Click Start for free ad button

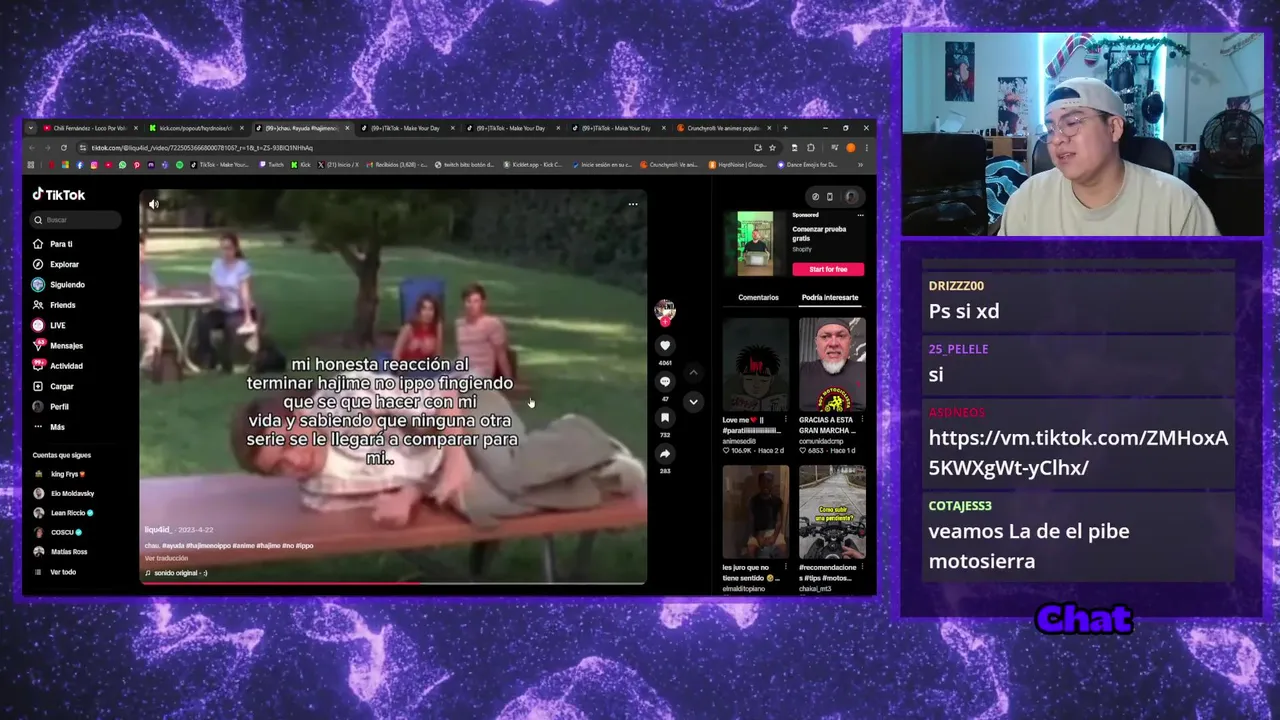(x=828, y=269)
